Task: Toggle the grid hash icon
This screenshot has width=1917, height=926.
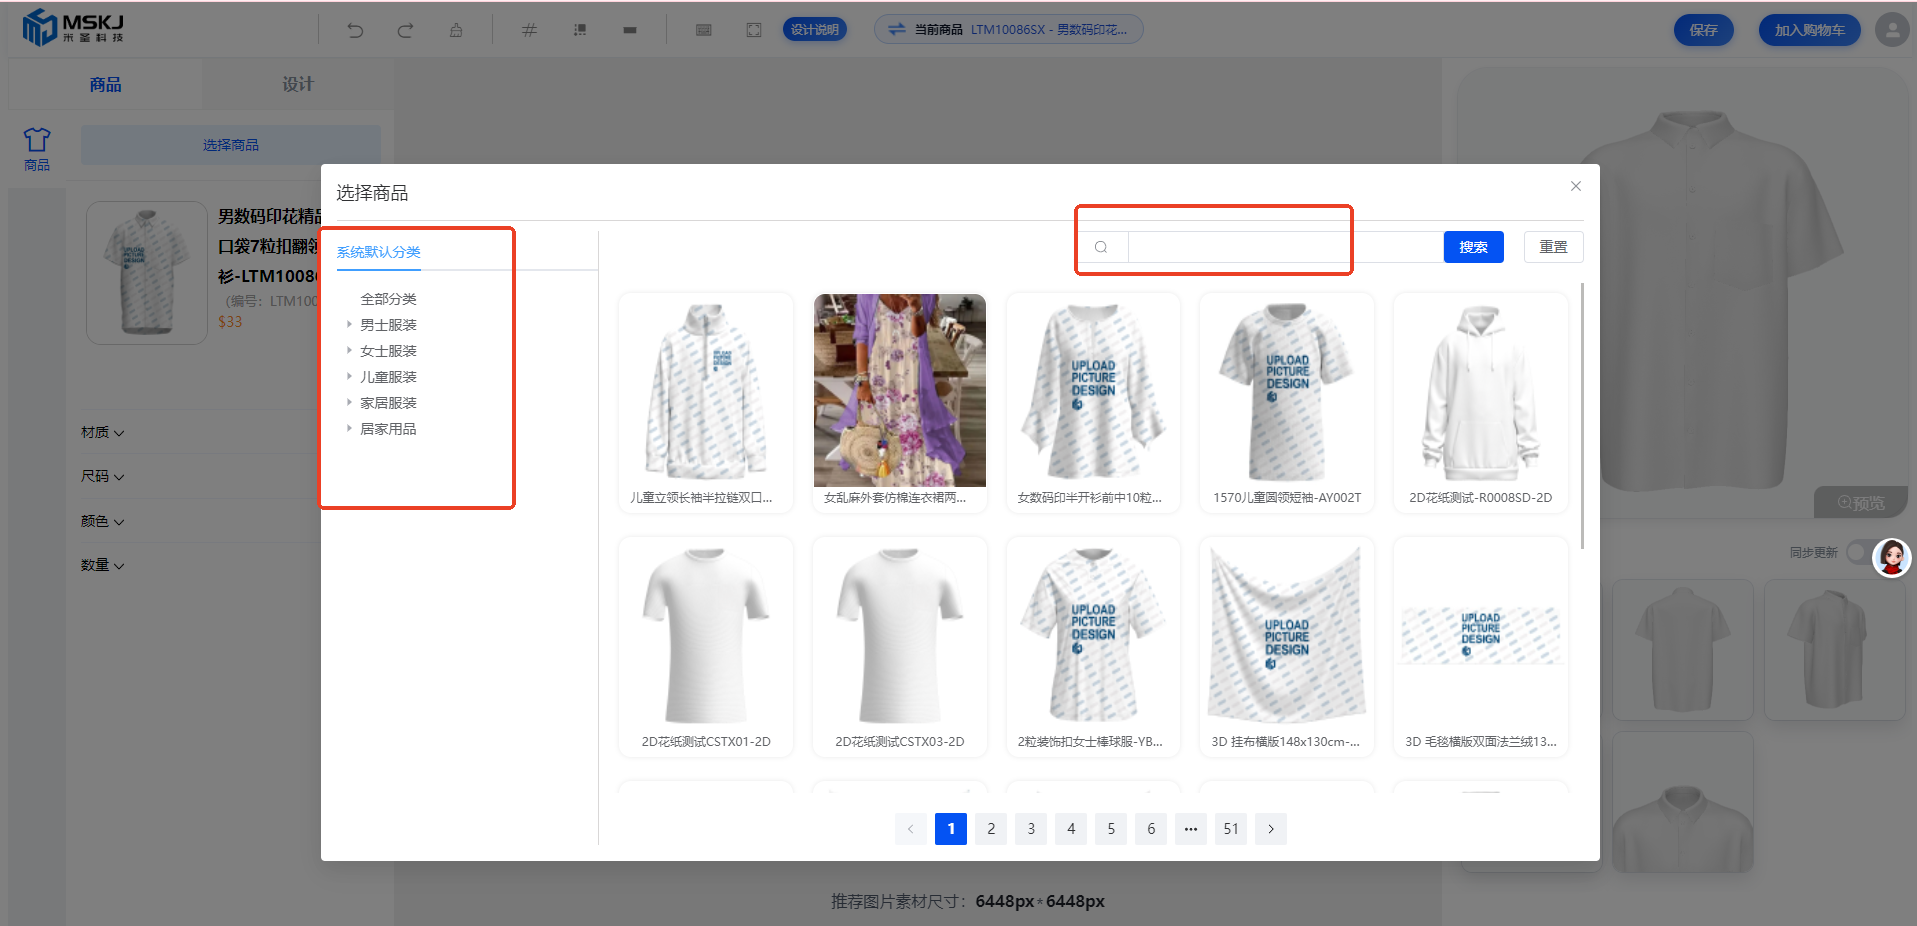Action: click(x=529, y=30)
